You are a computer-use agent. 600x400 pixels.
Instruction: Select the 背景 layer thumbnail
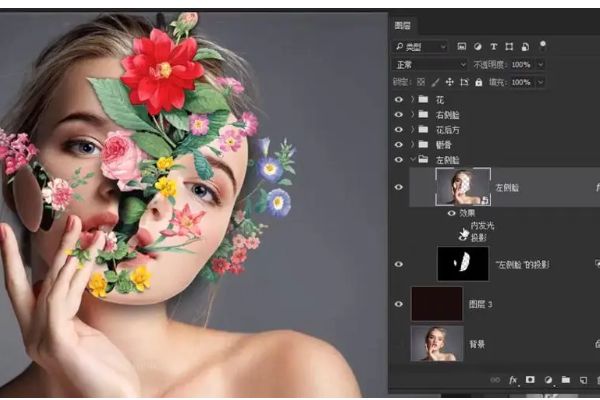coord(437,343)
